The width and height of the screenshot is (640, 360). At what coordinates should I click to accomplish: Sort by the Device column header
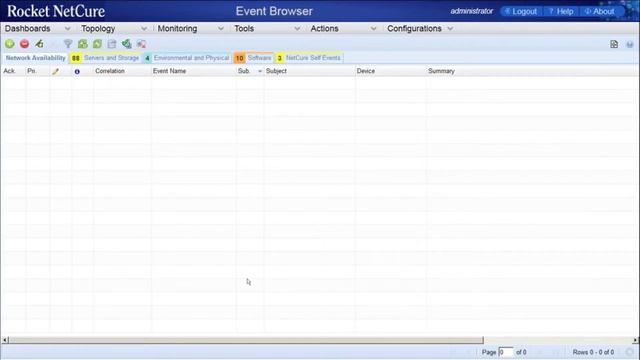[x=366, y=71]
